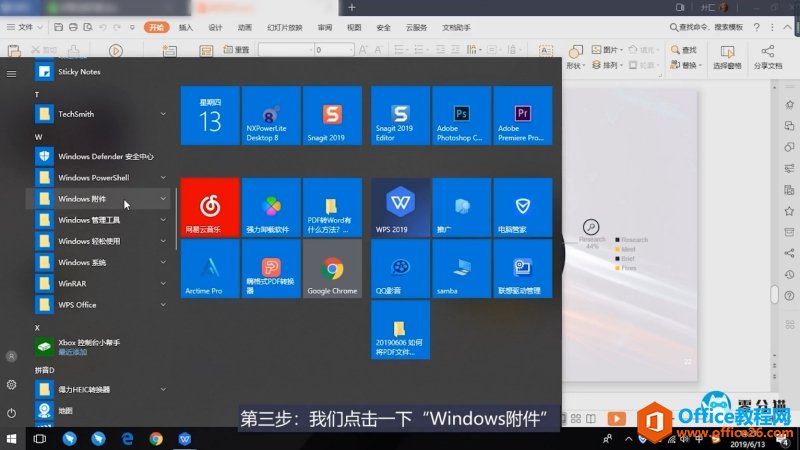Viewport: 800px width, 450px height.
Task: Launch the Arctime Pro tile
Action: [x=210, y=268]
